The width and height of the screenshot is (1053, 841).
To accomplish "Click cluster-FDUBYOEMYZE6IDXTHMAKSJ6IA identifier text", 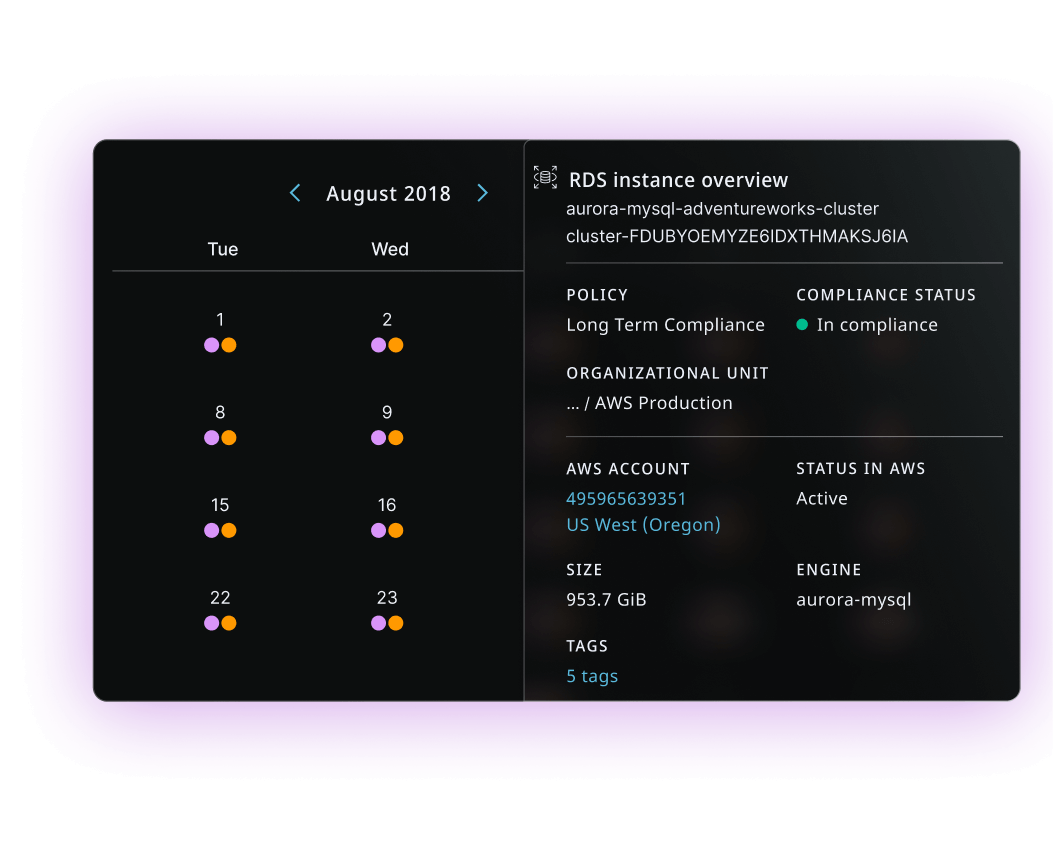I will coord(737,236).
